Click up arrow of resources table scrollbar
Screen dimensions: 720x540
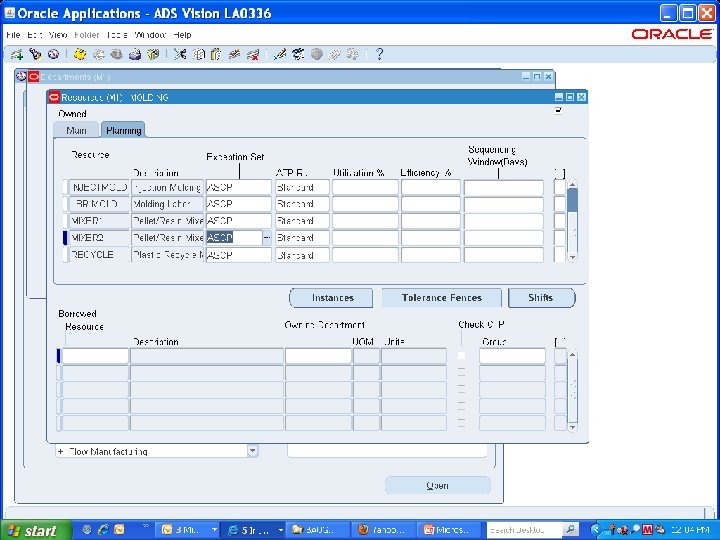(x=572, y=185)
